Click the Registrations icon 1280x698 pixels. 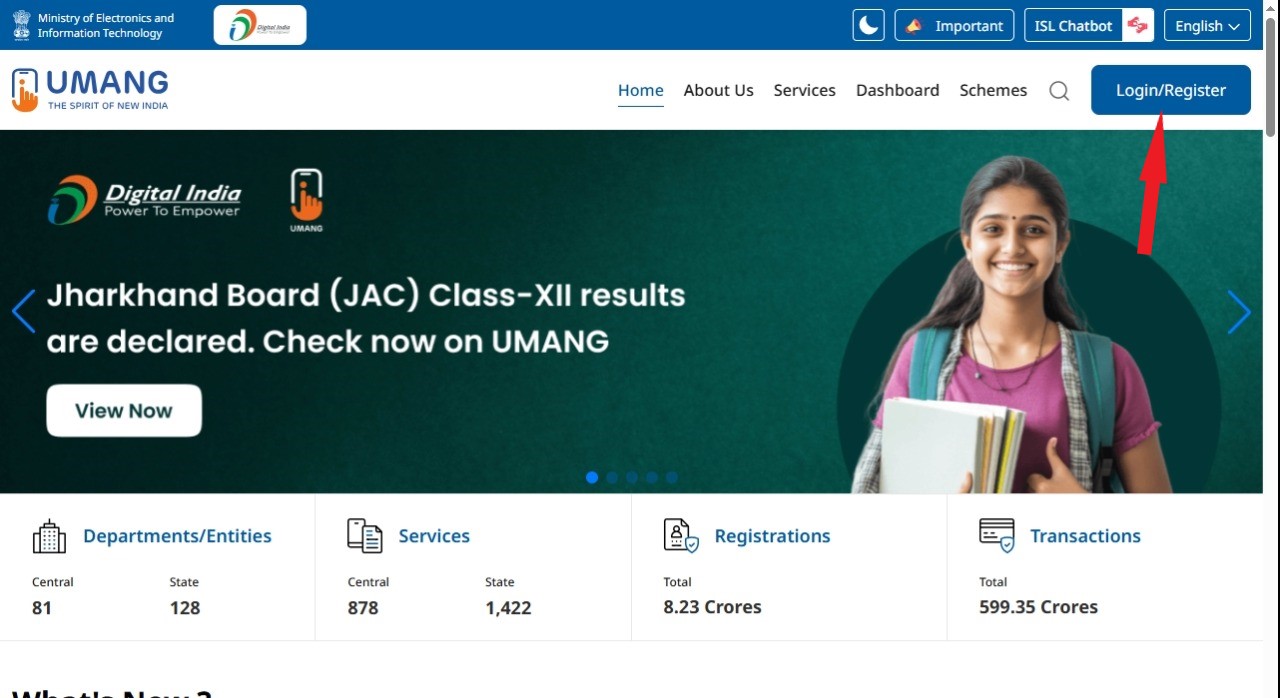point(681,536)
